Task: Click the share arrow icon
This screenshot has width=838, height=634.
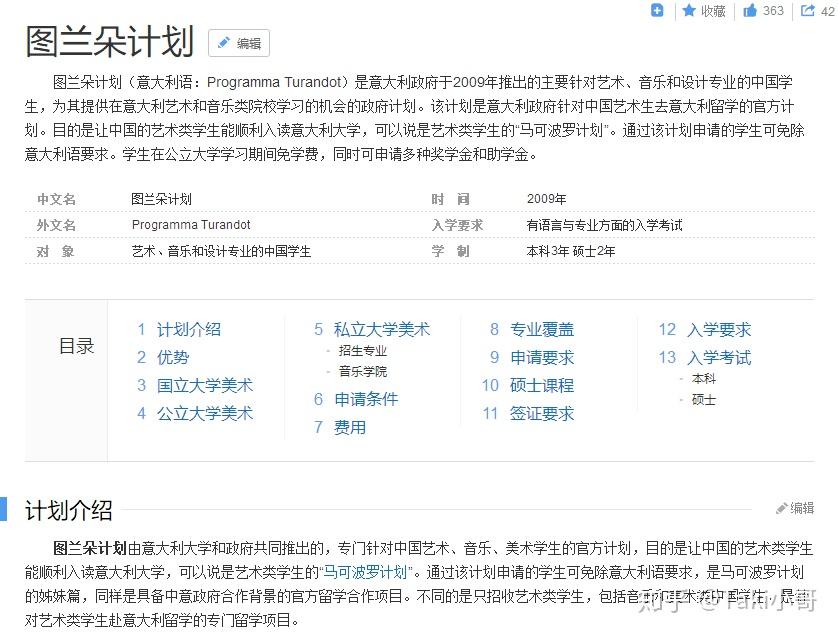Action: pos(808,10)
